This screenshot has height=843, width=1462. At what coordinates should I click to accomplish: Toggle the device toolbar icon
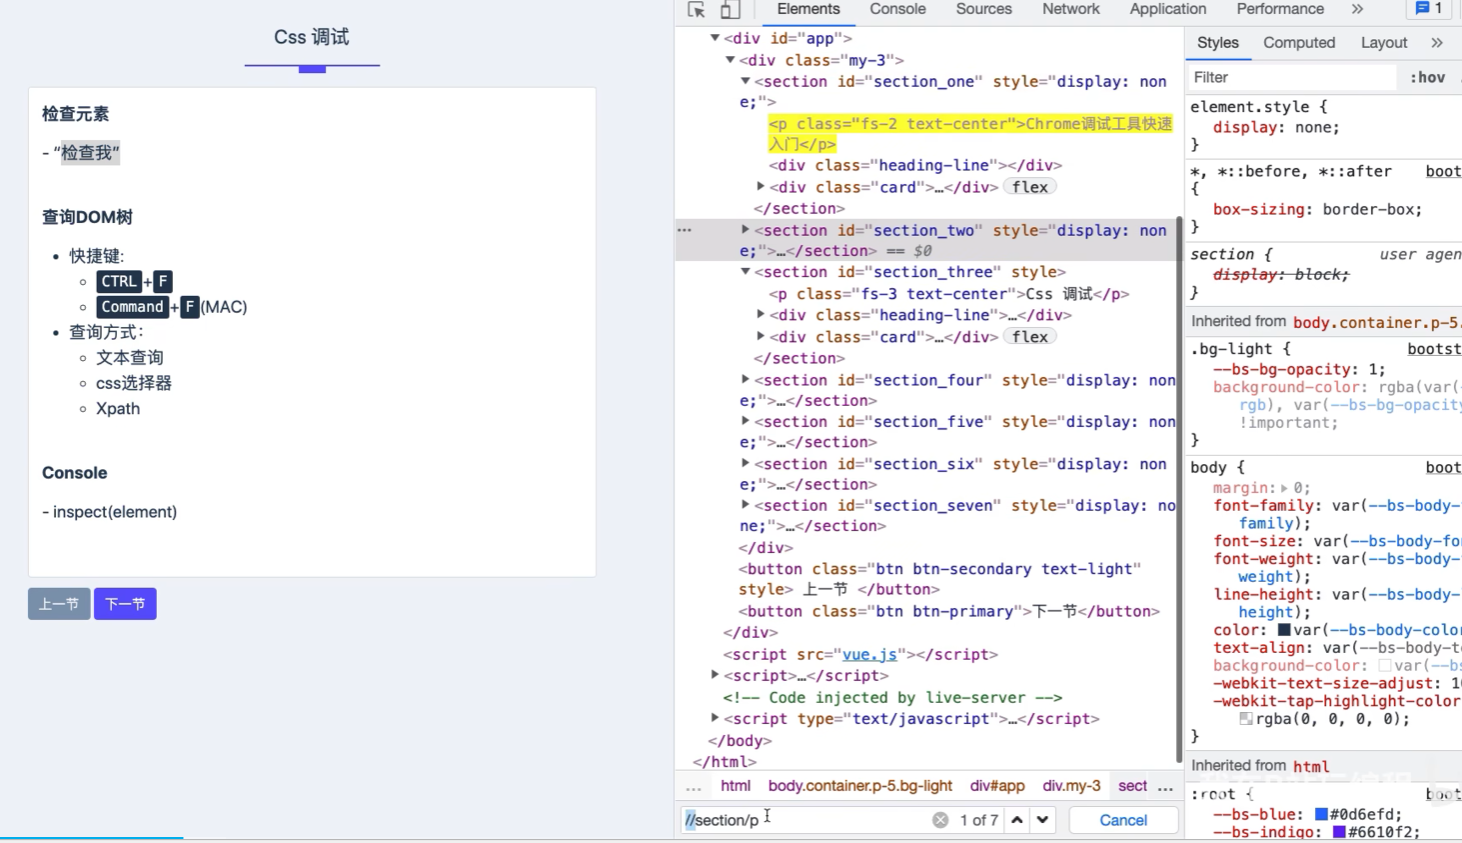pyautogui.click(x=731, y=10)
